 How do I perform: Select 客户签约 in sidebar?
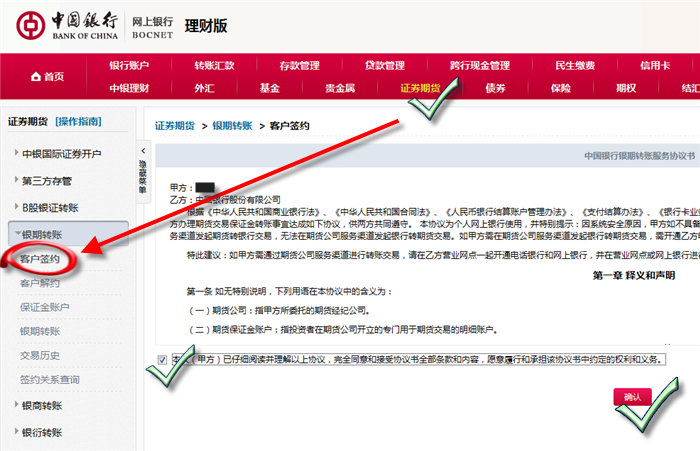(x=40, y=259)
